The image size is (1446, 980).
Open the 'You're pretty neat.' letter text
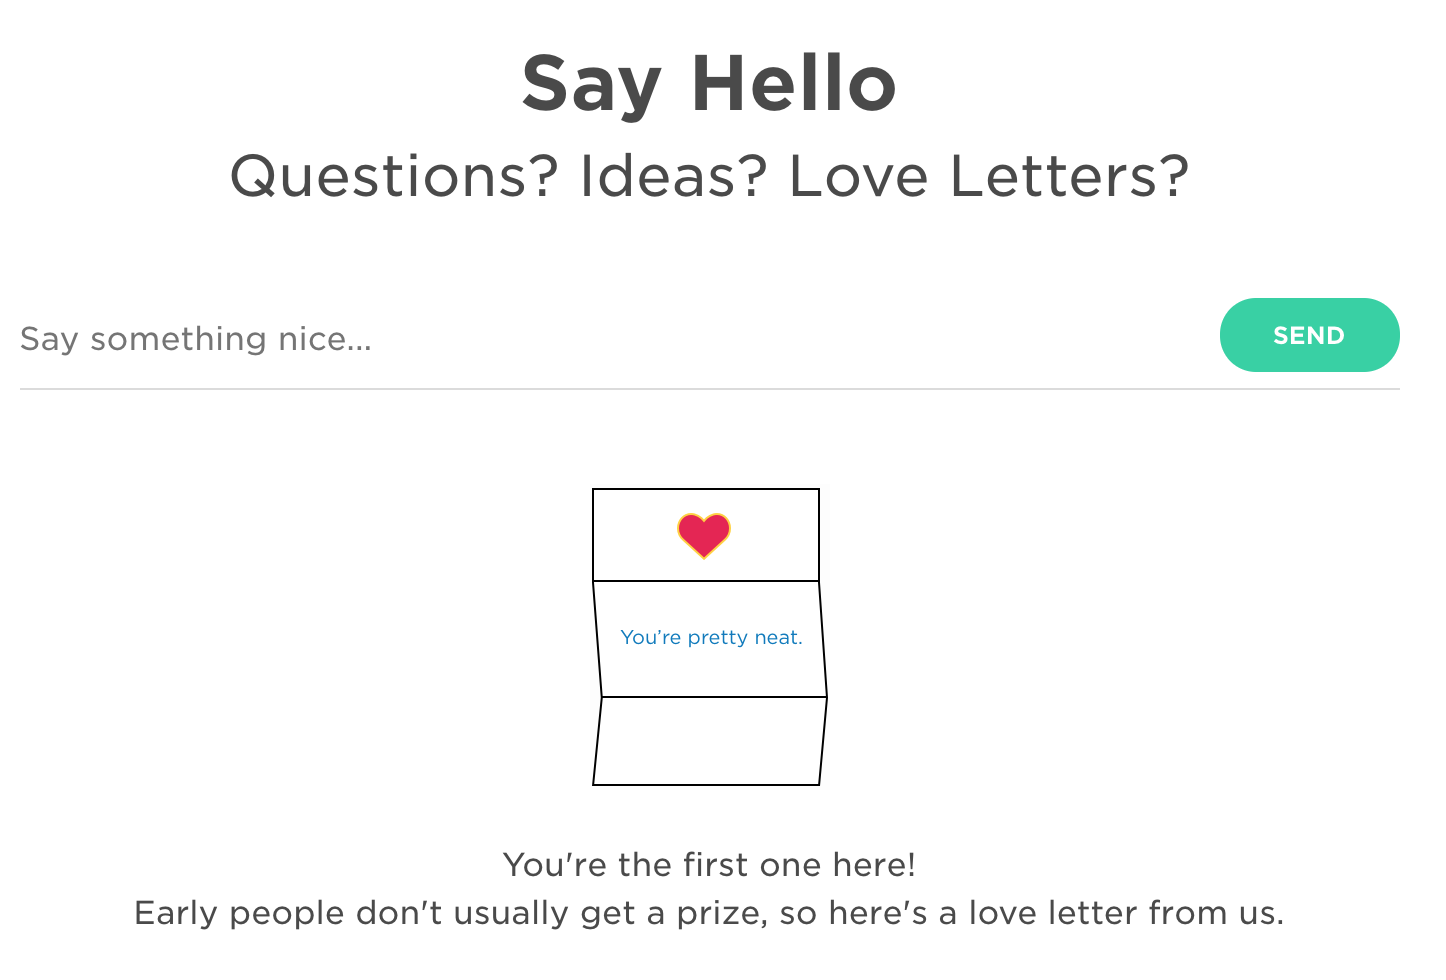[711, 637]
